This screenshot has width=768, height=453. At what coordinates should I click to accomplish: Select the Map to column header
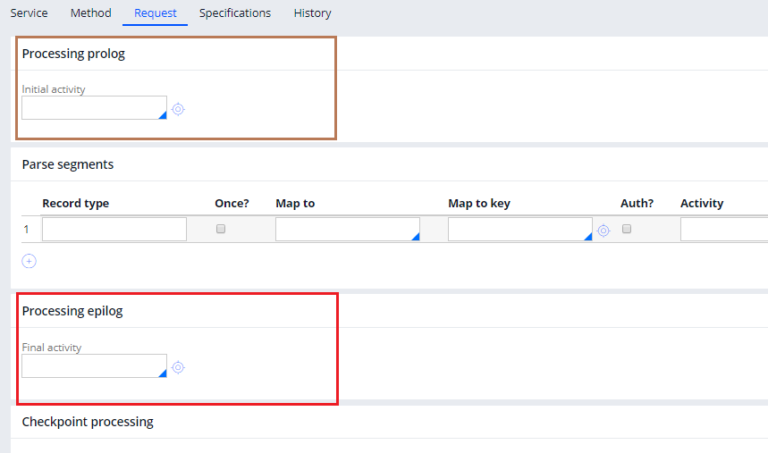pyautogui.click(x=295, y=203)
